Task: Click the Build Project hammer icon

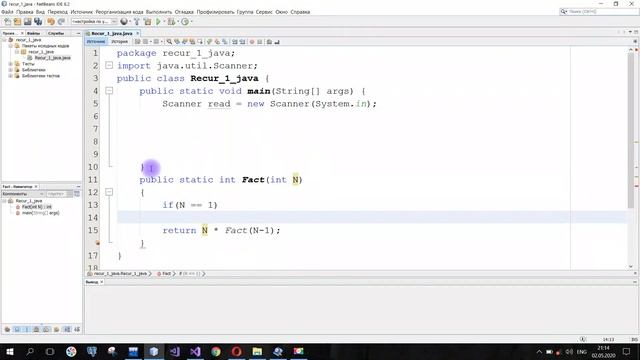Action: coord(137,22)
